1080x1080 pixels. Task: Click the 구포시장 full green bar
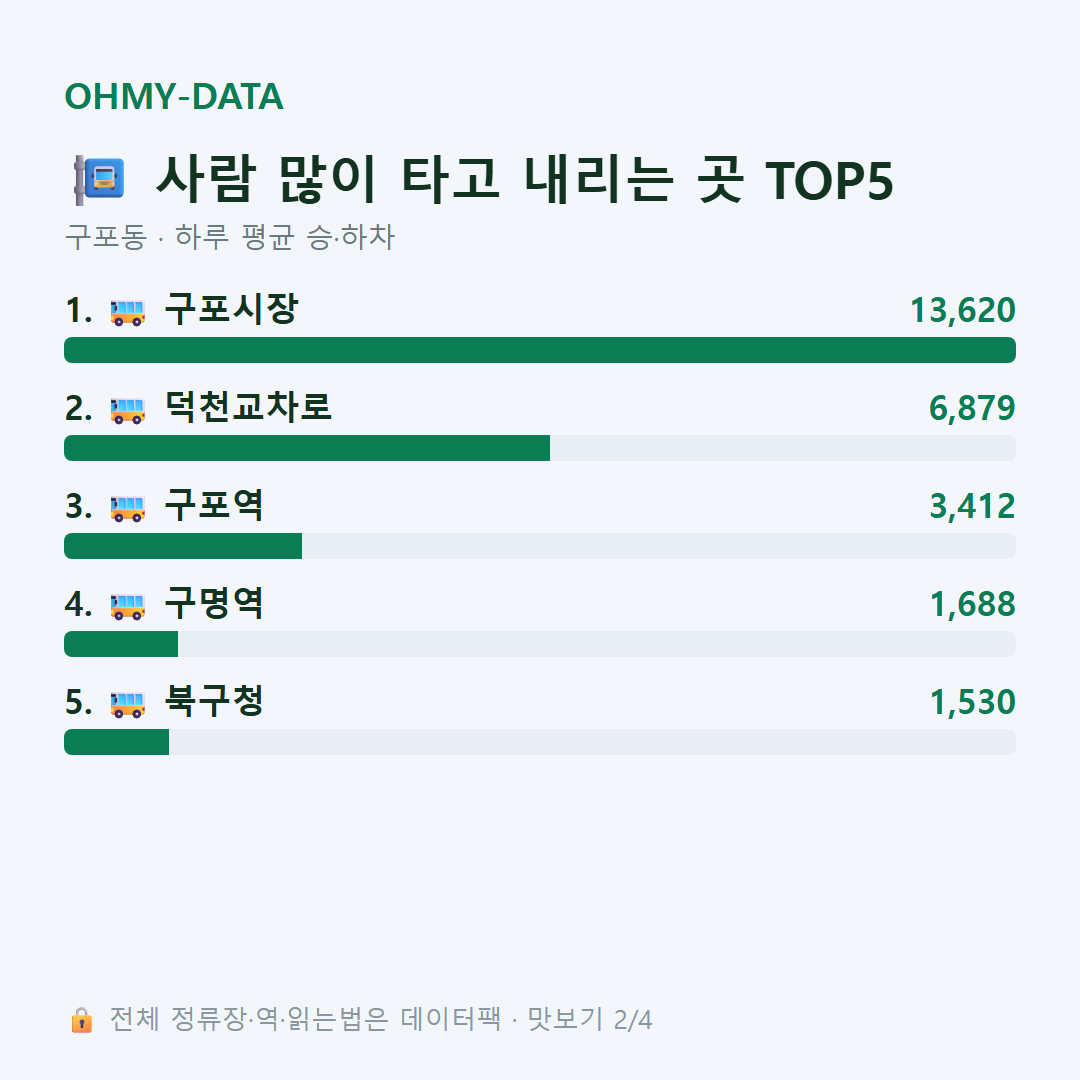coord(540,350)
